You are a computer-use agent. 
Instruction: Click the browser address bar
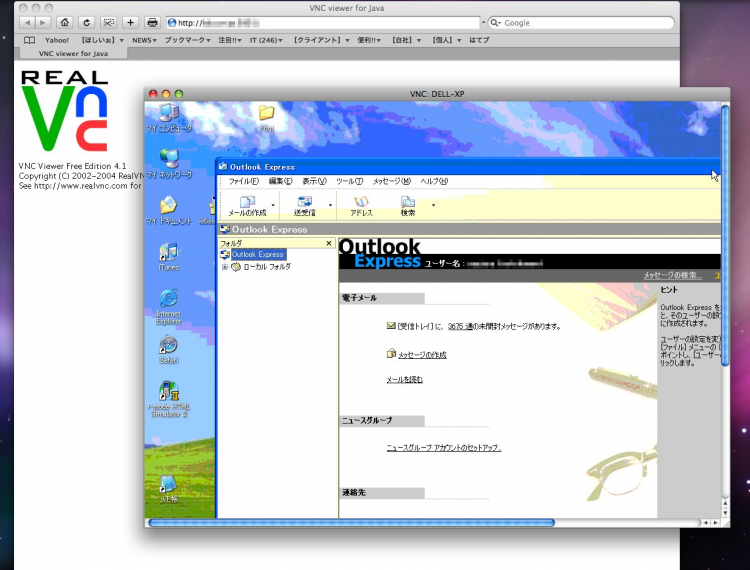(323, 22)
